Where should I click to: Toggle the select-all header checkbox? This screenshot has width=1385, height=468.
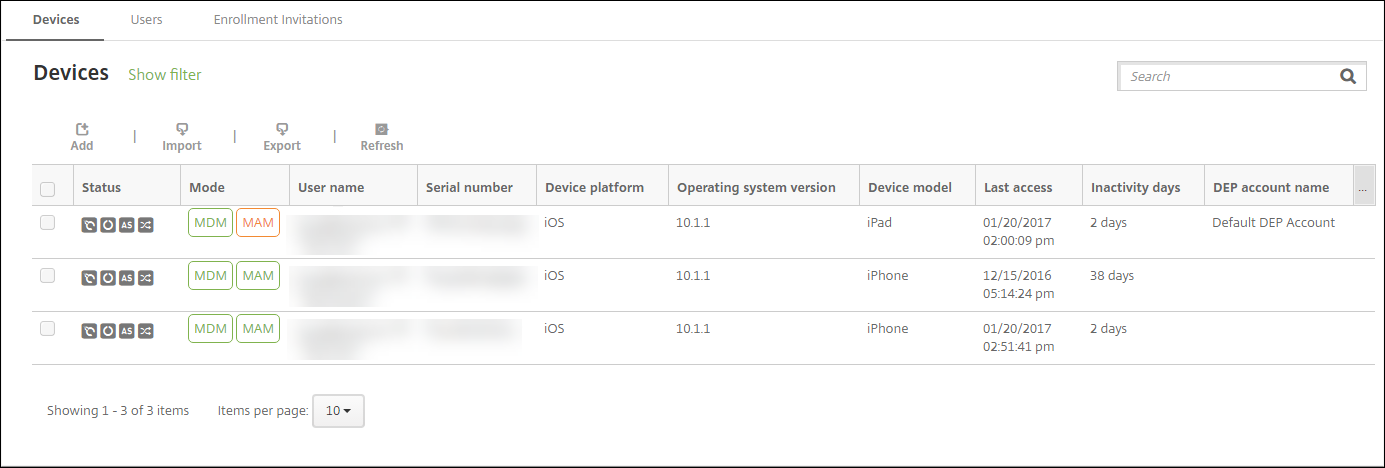(x=48, y=188)
